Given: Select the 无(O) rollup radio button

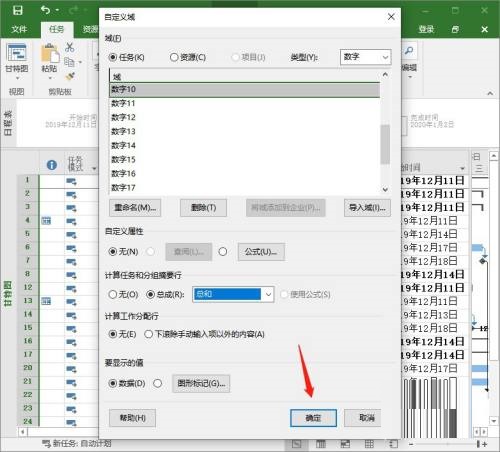Looking at the screenshot, I should point(113,294).
